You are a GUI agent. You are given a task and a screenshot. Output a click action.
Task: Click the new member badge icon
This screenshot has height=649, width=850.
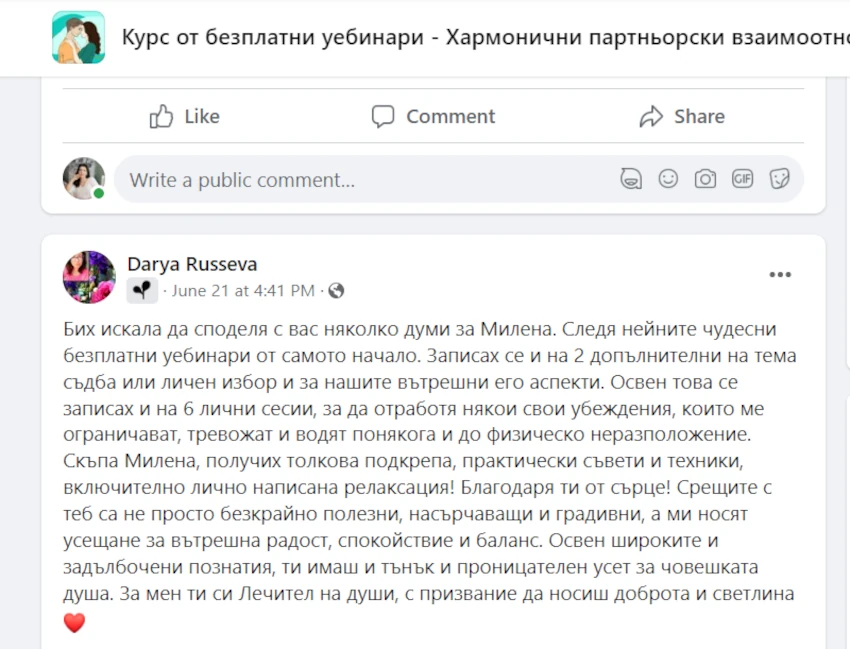click(x=142, y=291)
